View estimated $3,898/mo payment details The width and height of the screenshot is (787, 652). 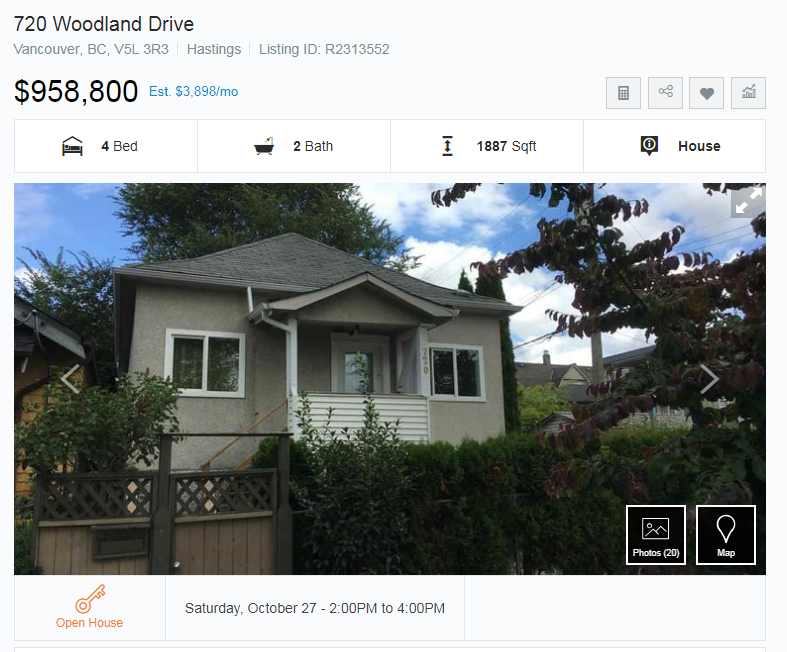pos(193,91)
